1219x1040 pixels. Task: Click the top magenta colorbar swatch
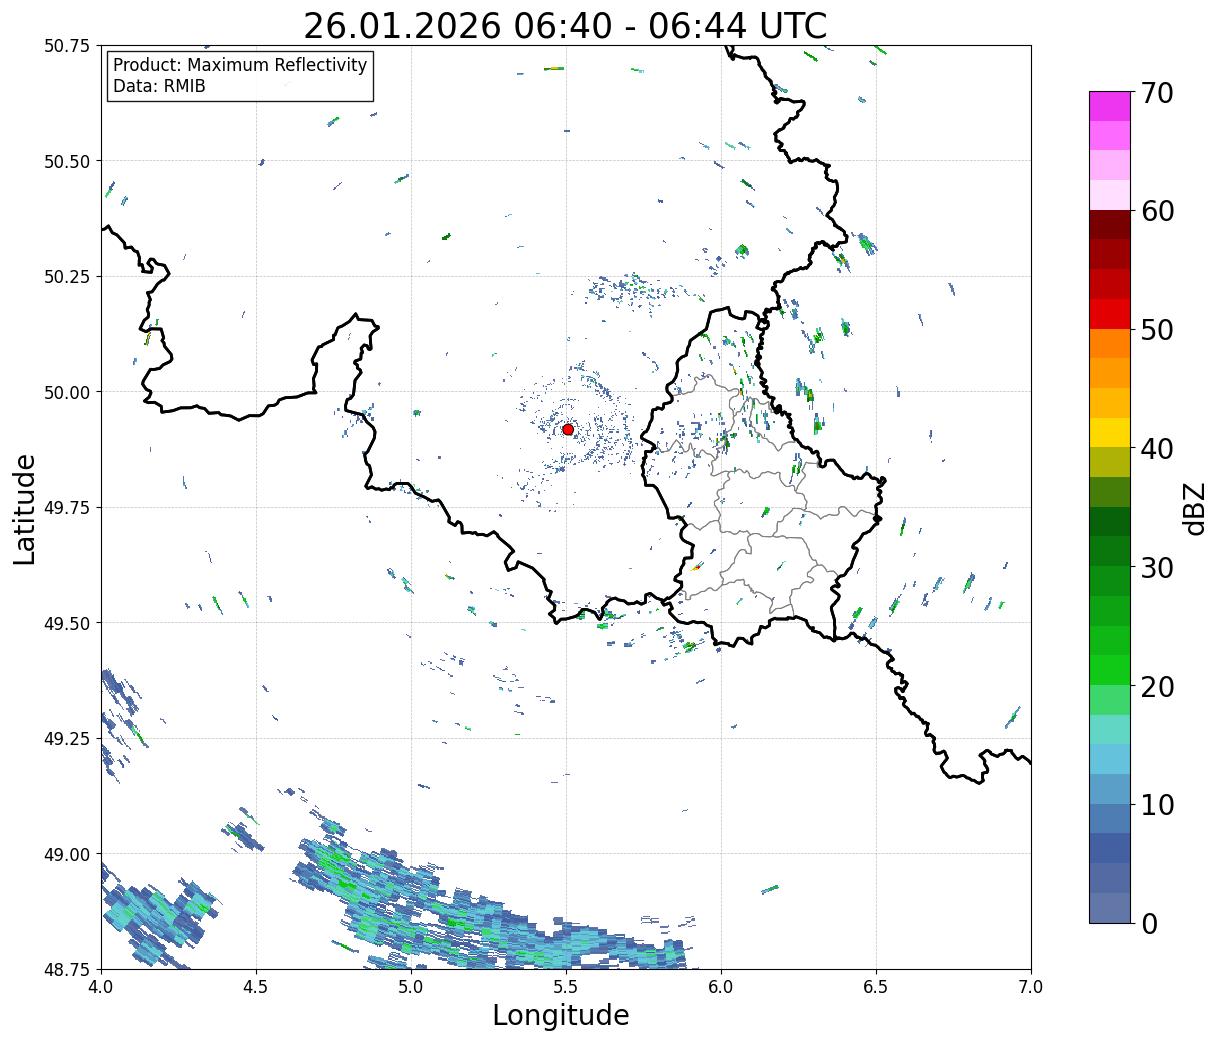[x=1110, y=106]
